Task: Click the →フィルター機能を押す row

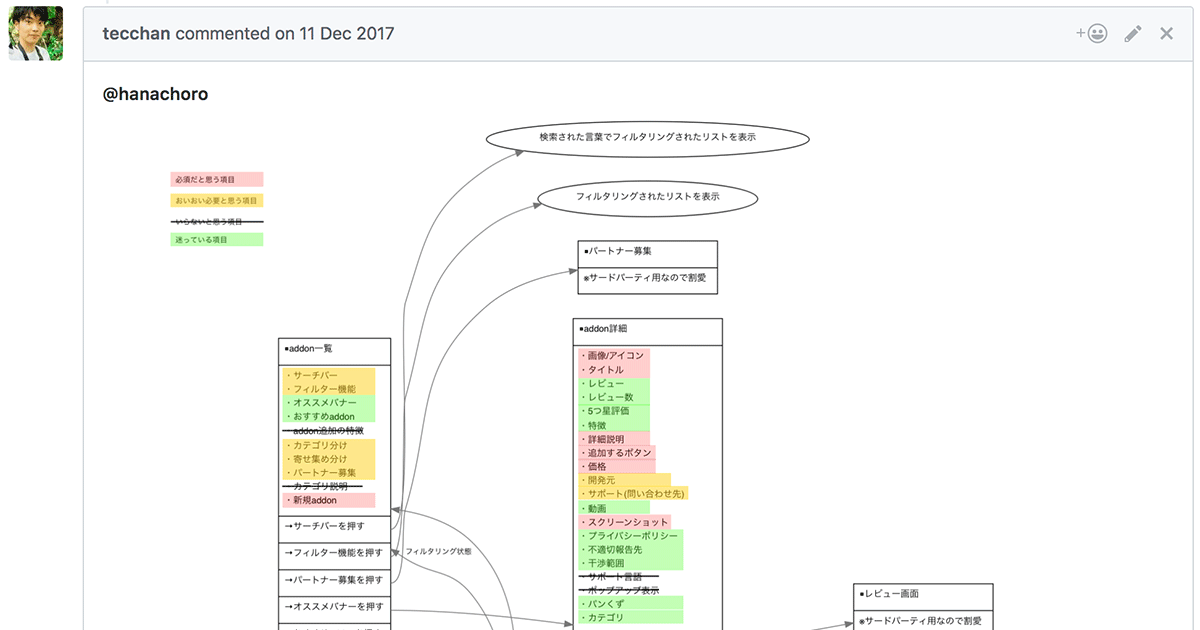Action: click(334, 553)
